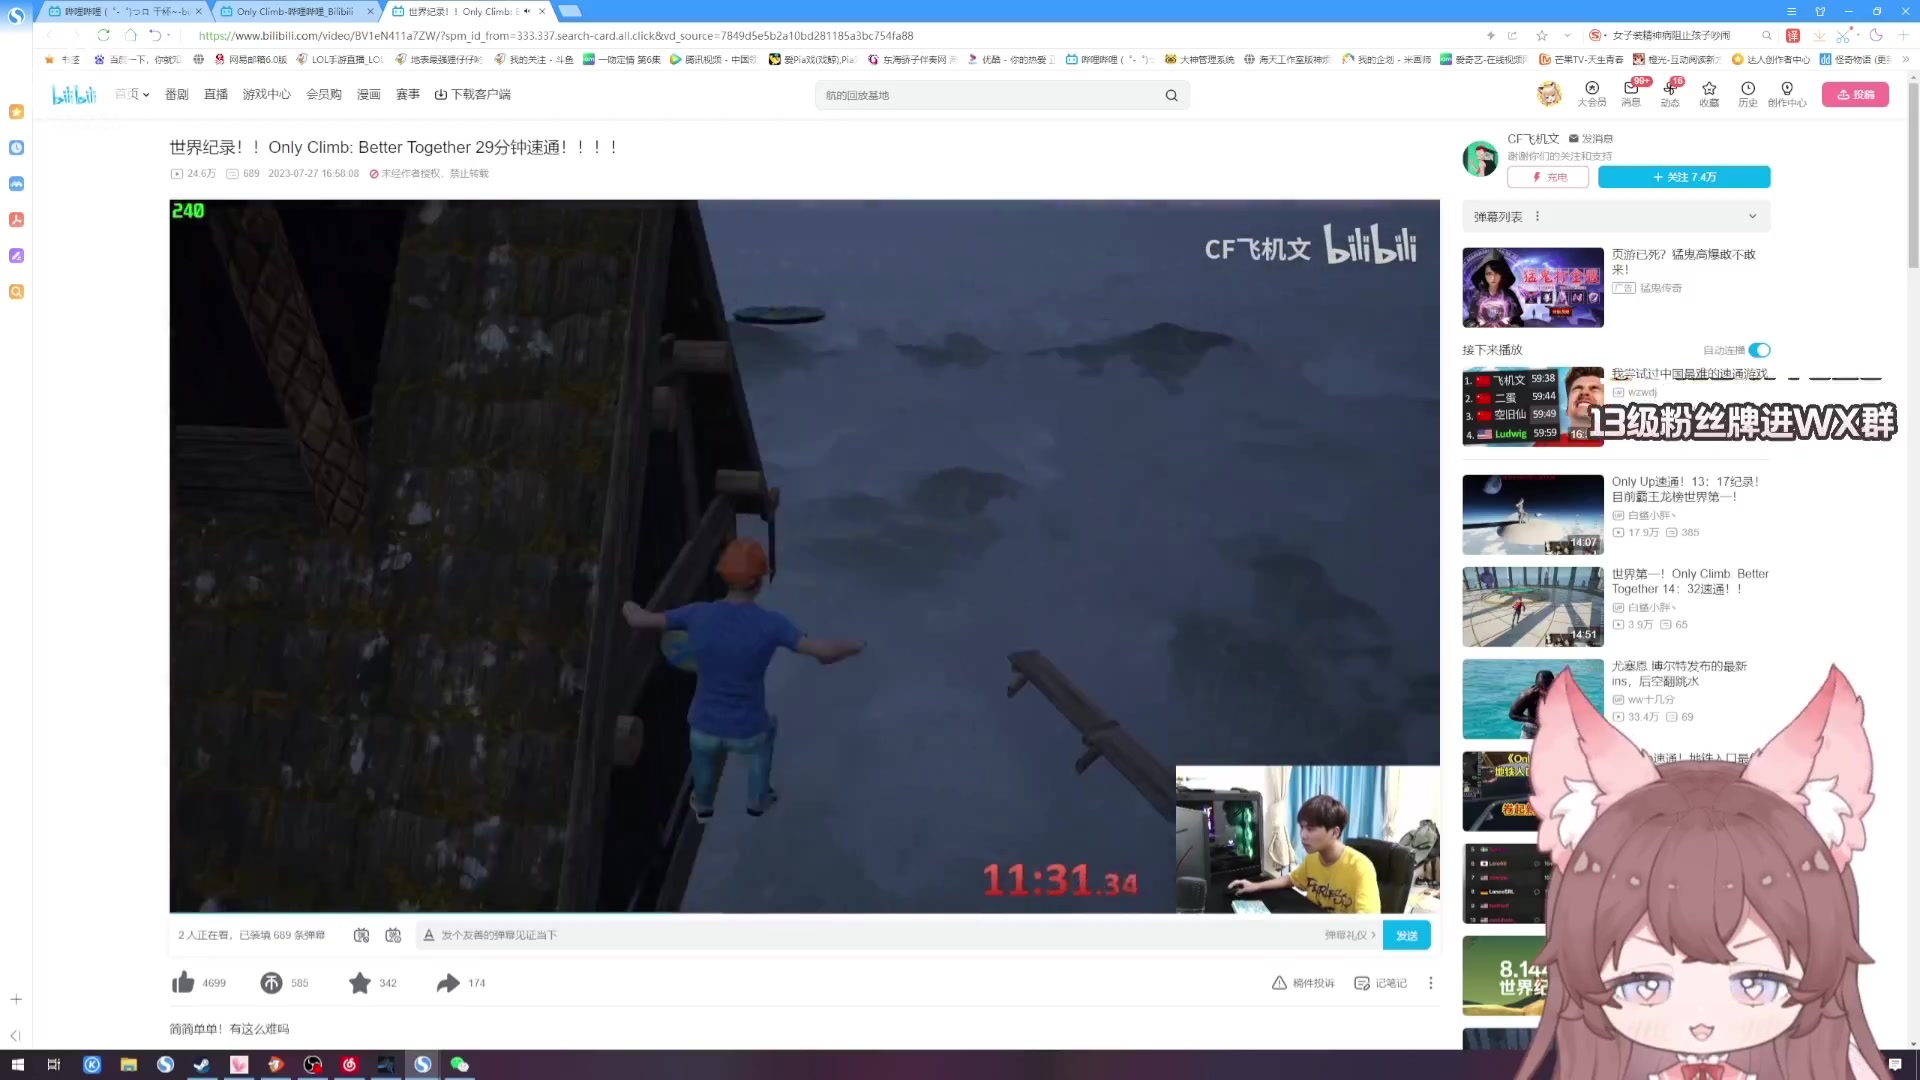Image resolution: width=1920 pixels, height=1080 pixels.
Task: Open Windows Start menu
Action: click(x=17, y=1064)
